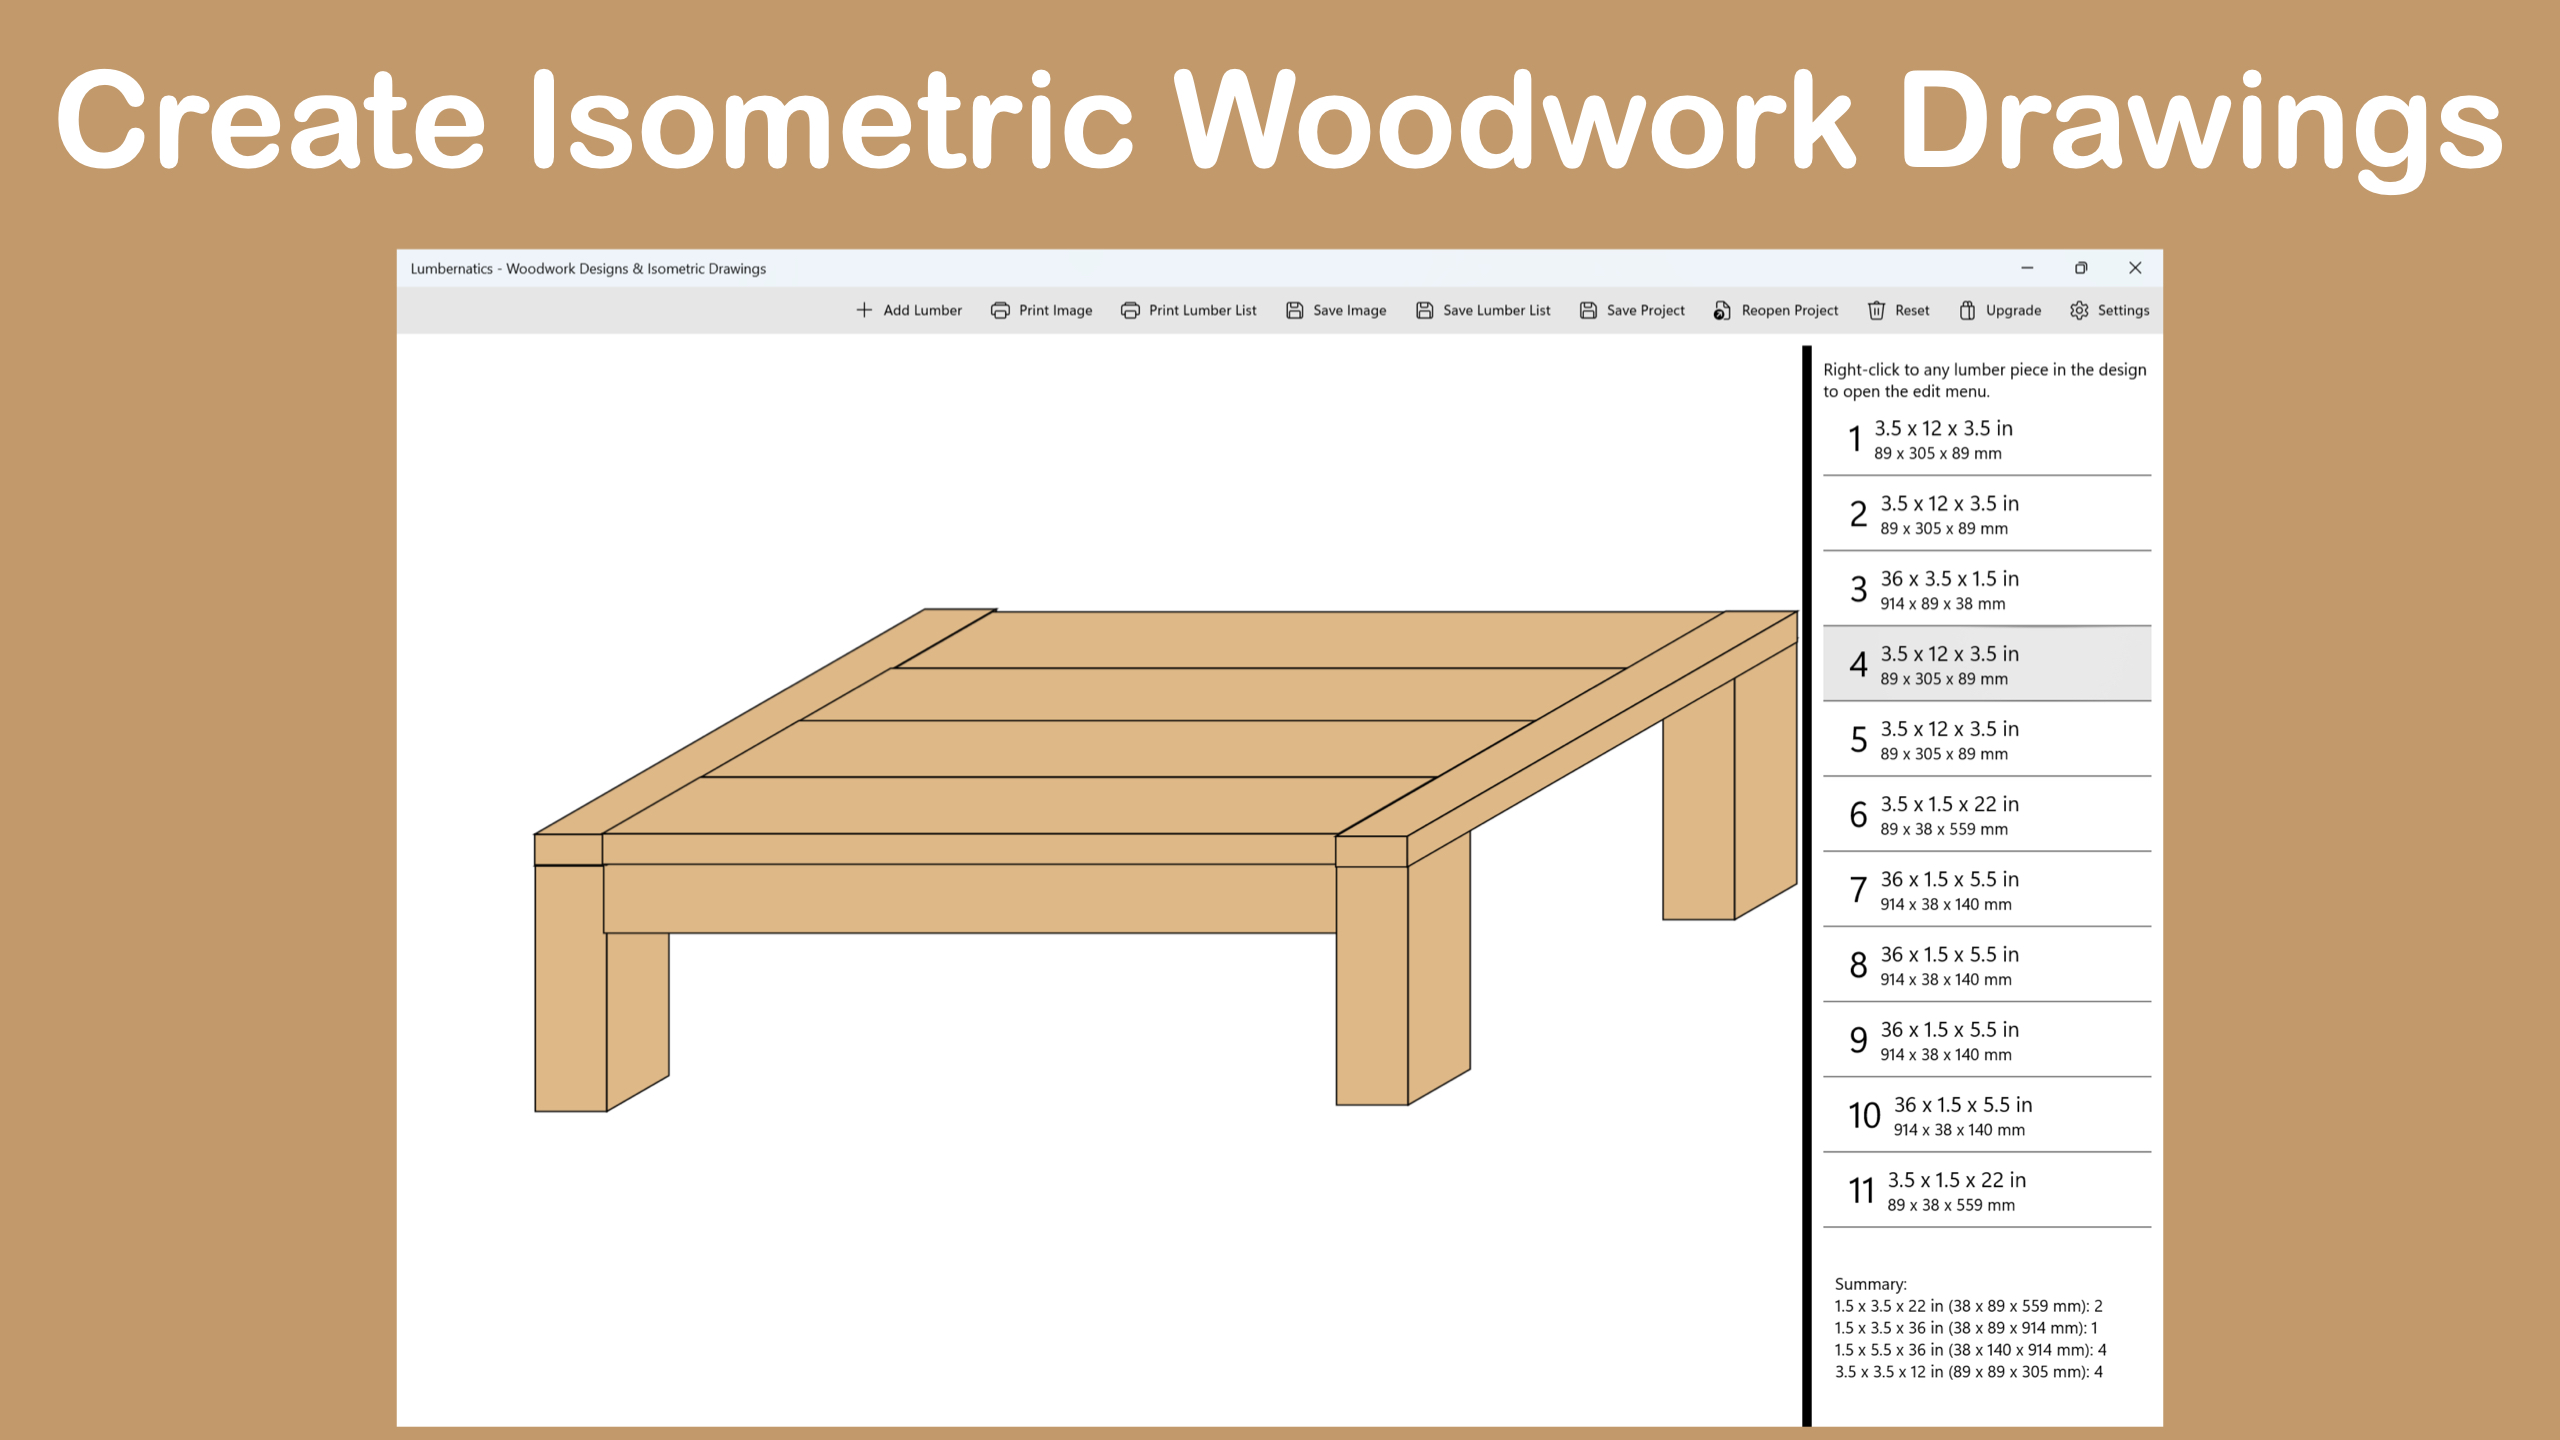Reset the current woodwork design

[1898, 310]
